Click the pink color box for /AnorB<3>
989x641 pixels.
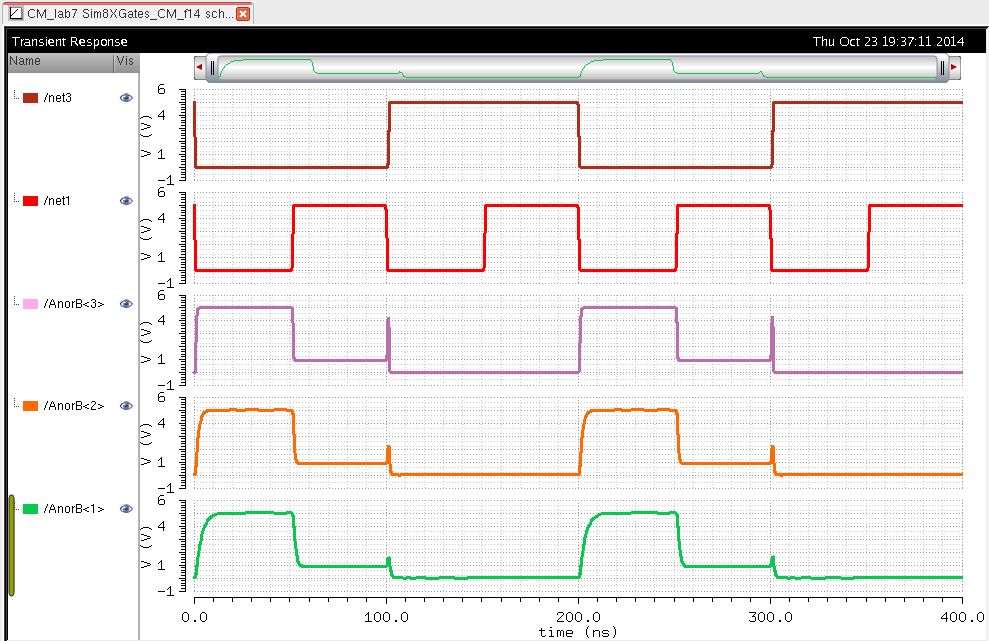[30, 304]
